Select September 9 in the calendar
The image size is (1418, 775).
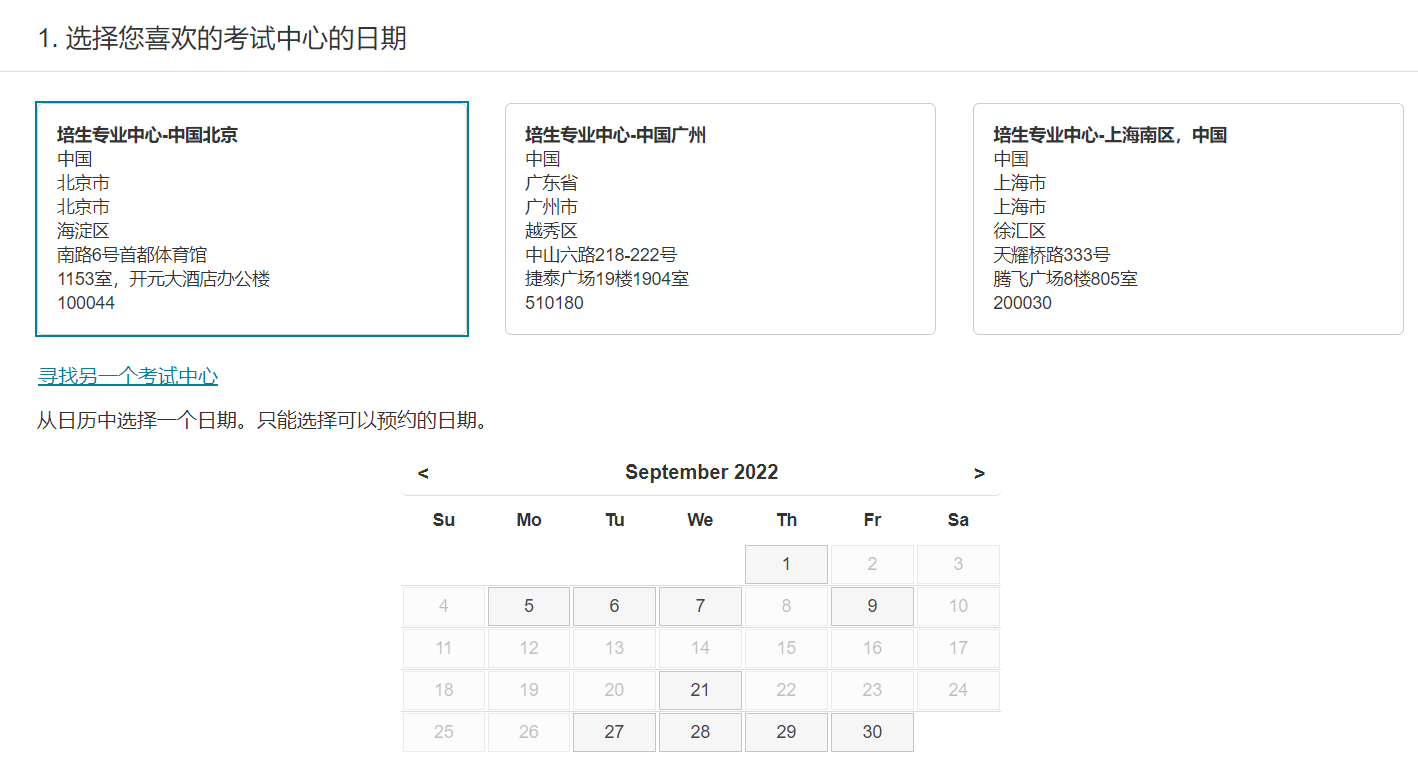coord(872,606)
